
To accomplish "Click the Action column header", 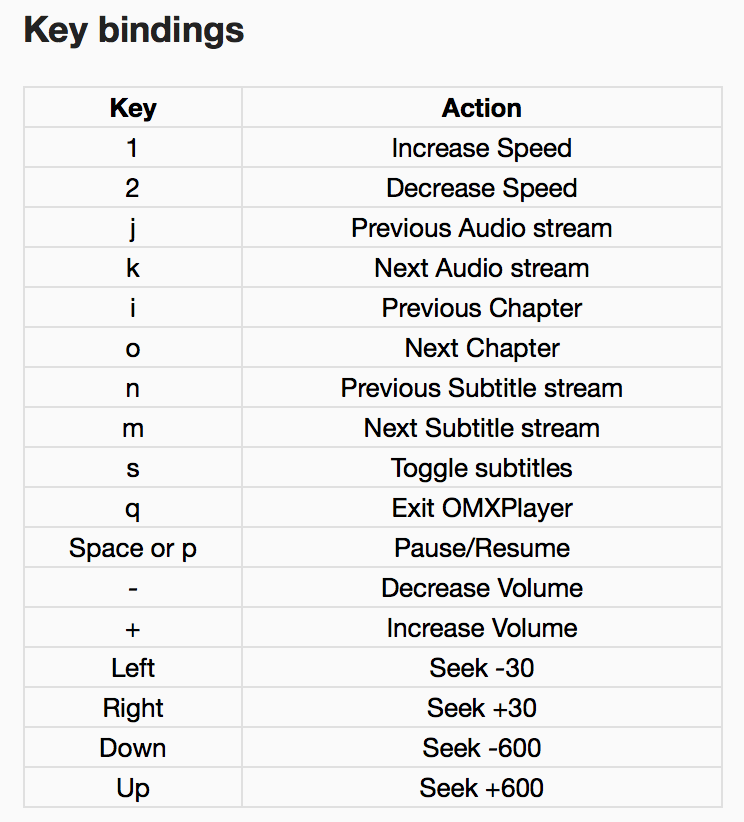I will pyautogui.click(x=481, y=108).
